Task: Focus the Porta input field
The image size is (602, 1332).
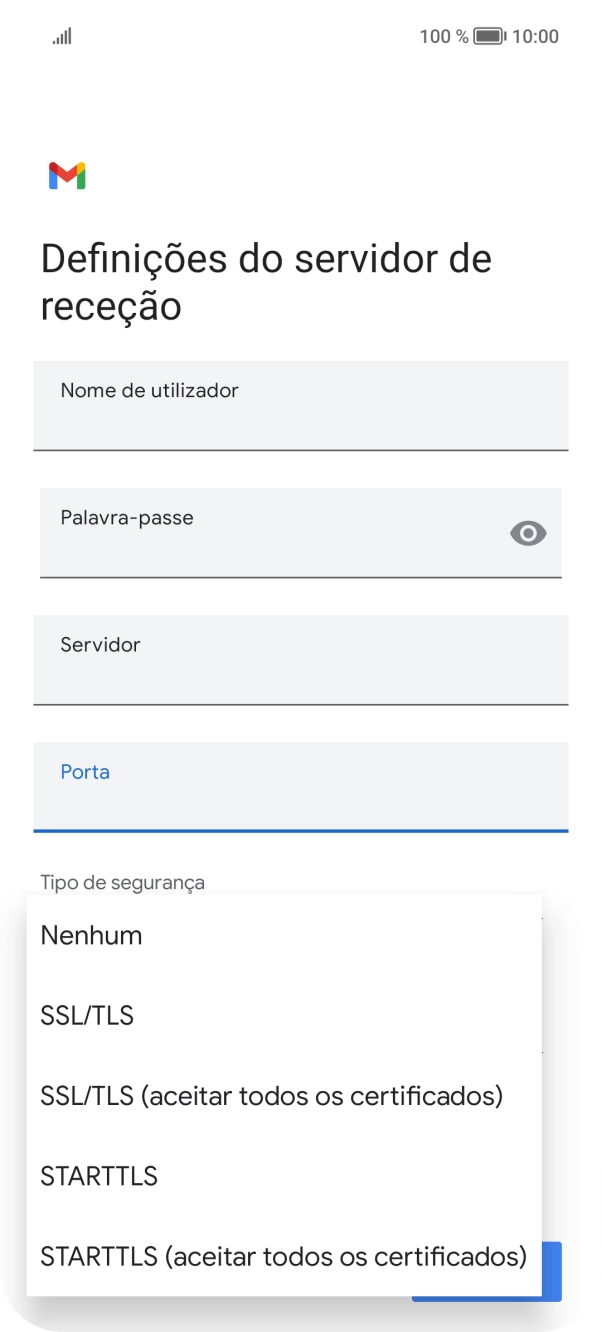Action: coord(300,787)
